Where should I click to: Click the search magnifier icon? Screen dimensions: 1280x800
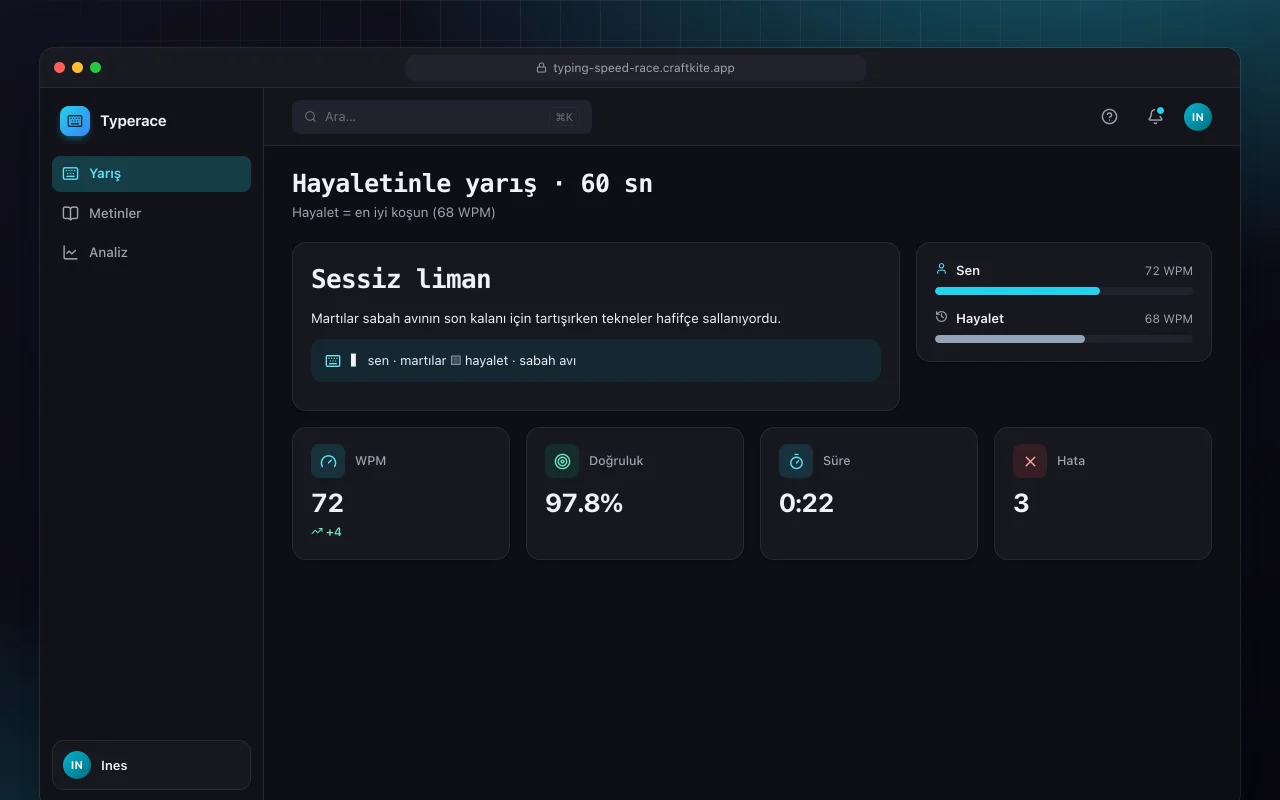click(311, 117)
